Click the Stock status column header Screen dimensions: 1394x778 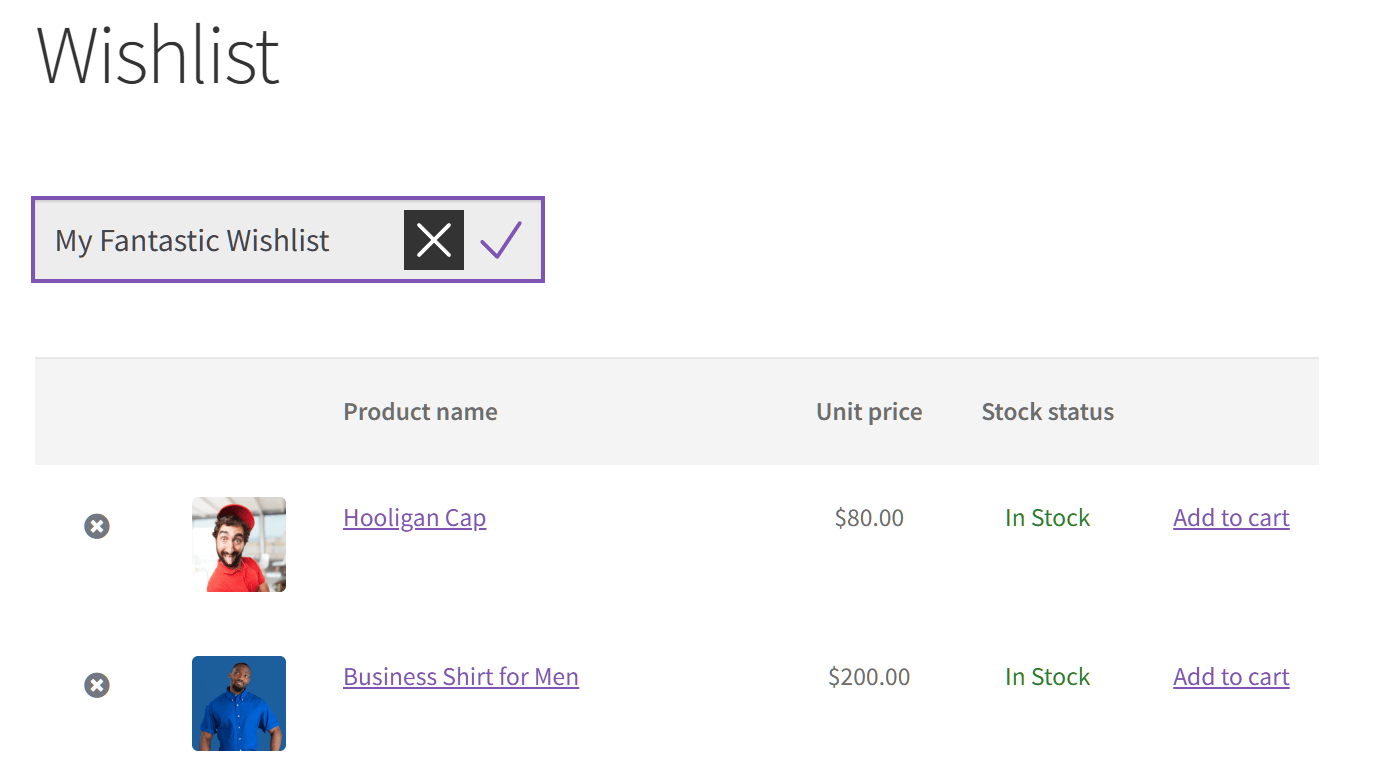tap(1047, 412)
